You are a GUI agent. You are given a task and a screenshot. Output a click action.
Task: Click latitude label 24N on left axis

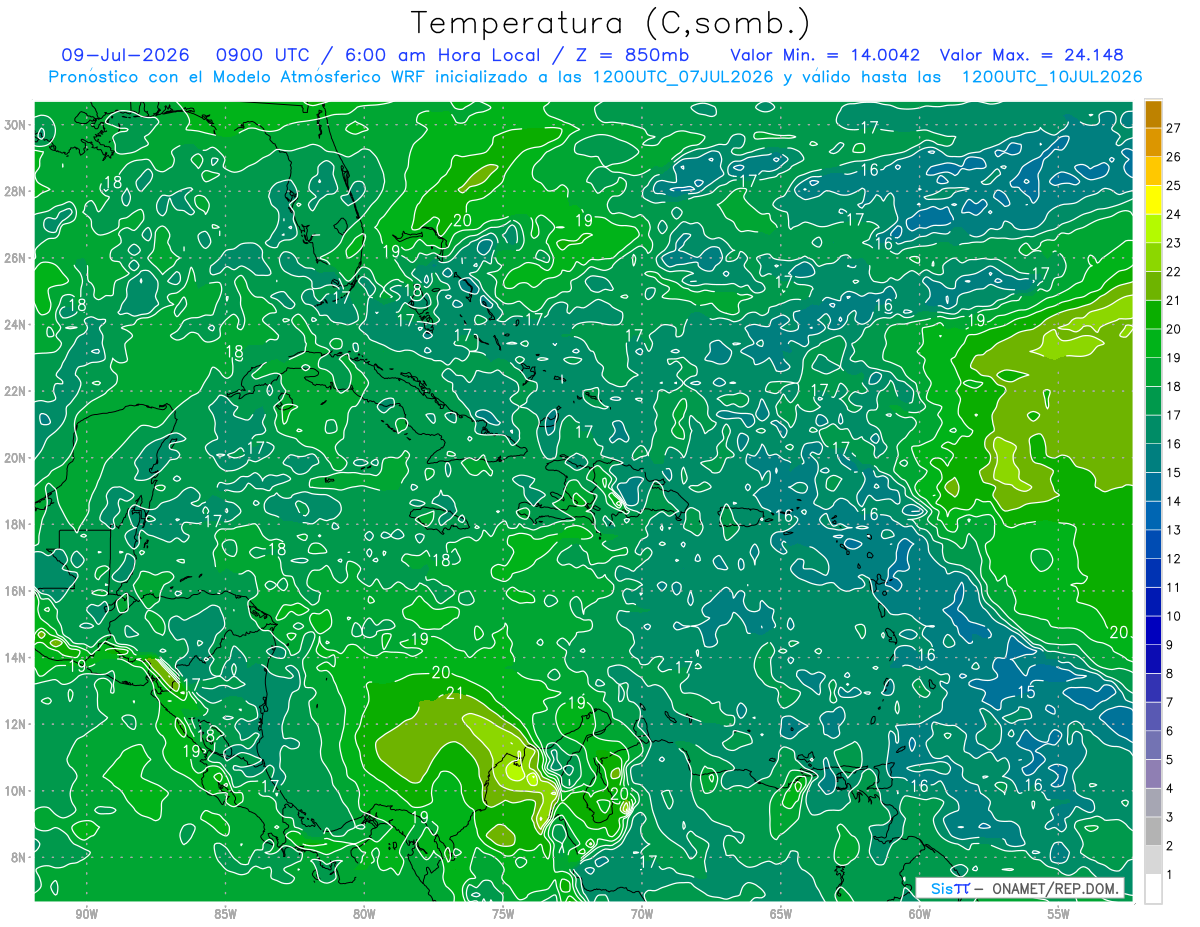pyautogui.click(x=15, y=325)
